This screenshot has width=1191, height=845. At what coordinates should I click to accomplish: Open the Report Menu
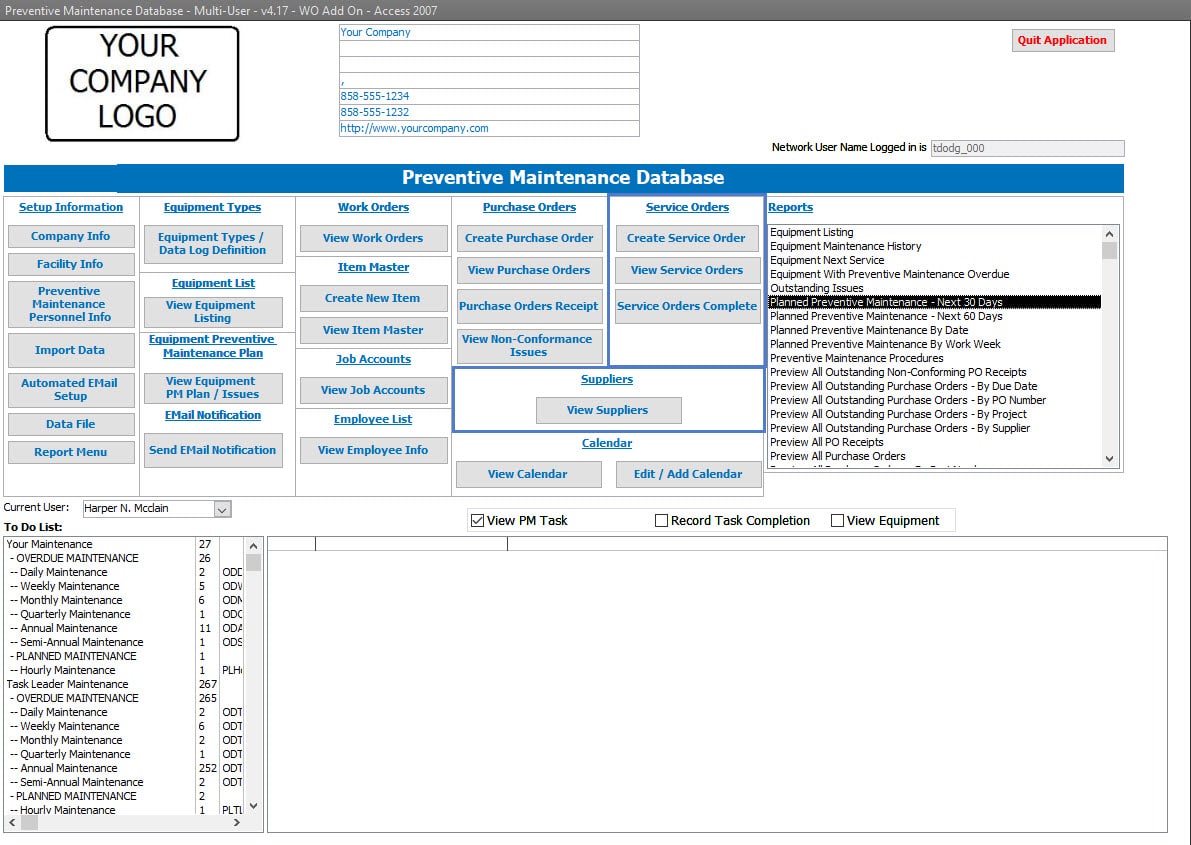tap(71, 452)
